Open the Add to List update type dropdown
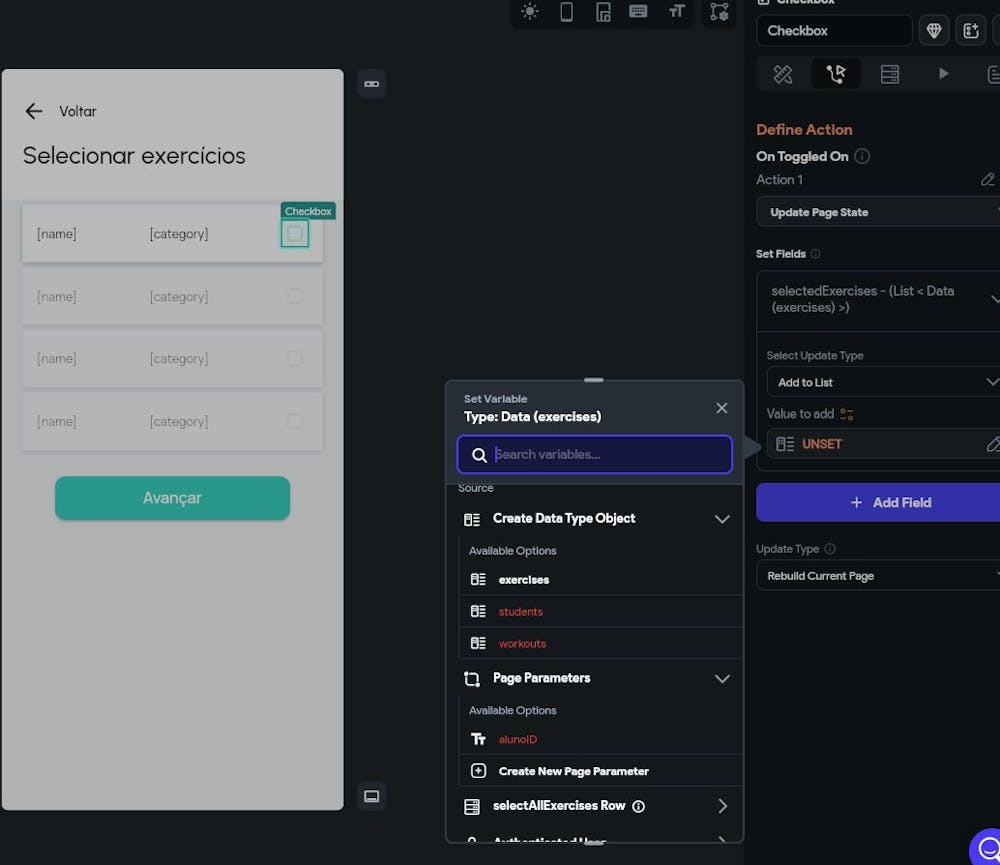Image resolution: width=1000 pixels, height=865 pixels. click(x=883, y=382)
